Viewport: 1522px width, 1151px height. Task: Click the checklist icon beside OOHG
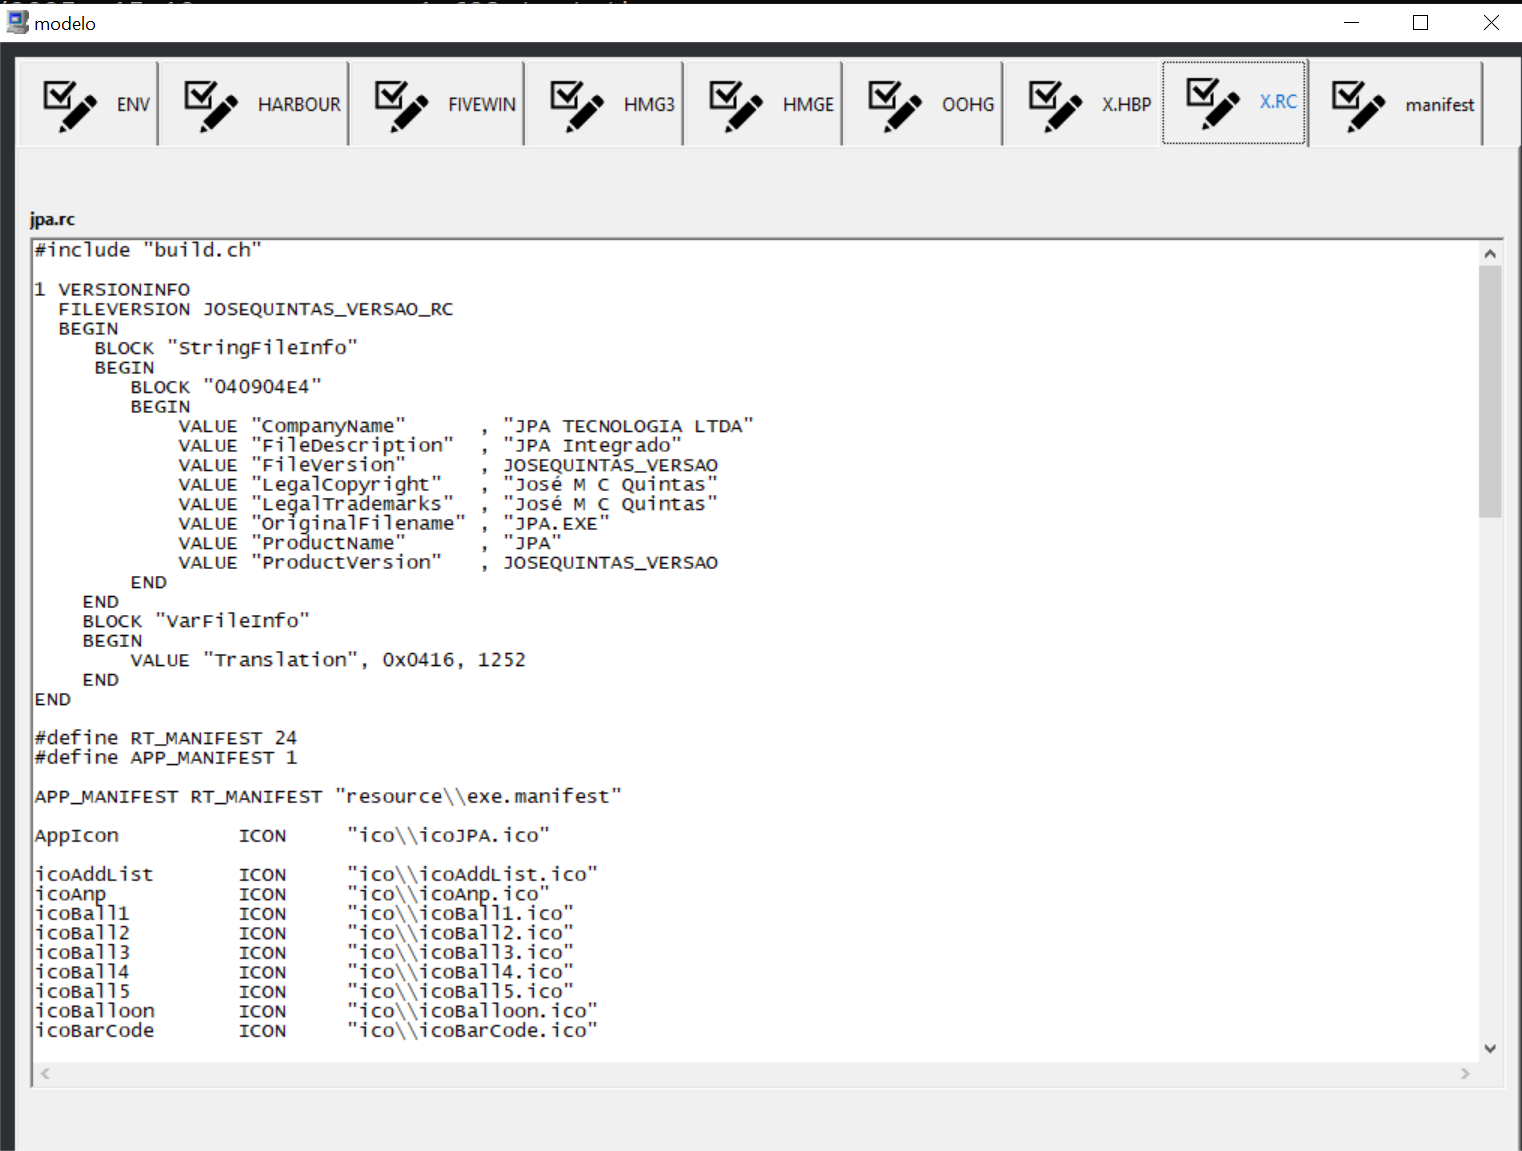(895, 105)
